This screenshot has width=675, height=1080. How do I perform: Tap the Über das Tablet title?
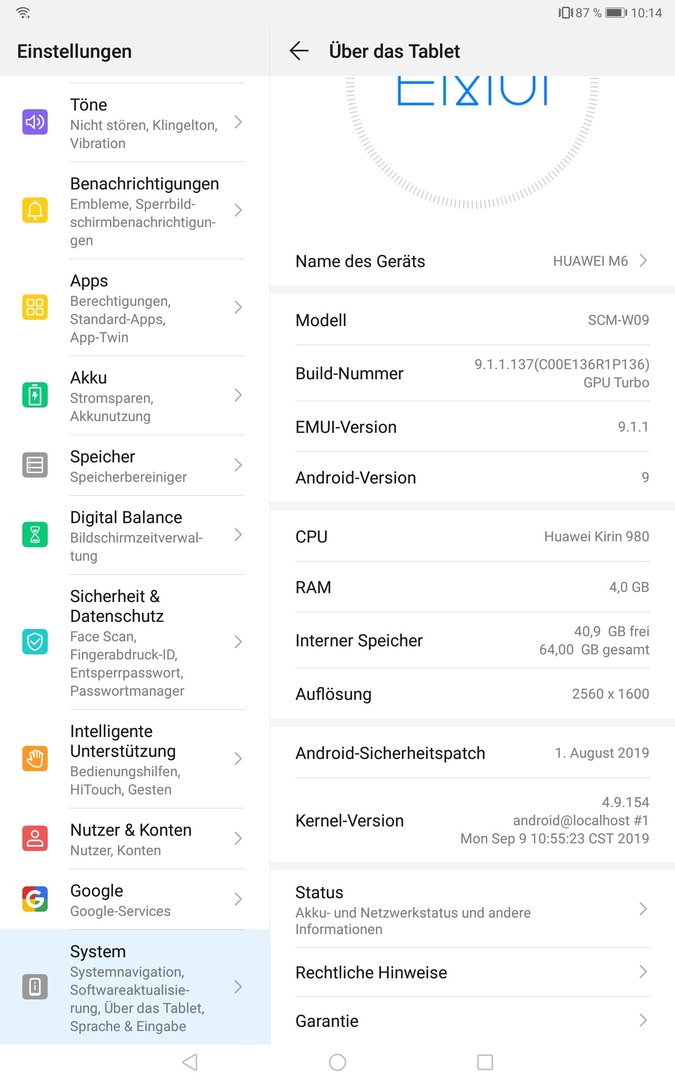(x=395, y=51)
